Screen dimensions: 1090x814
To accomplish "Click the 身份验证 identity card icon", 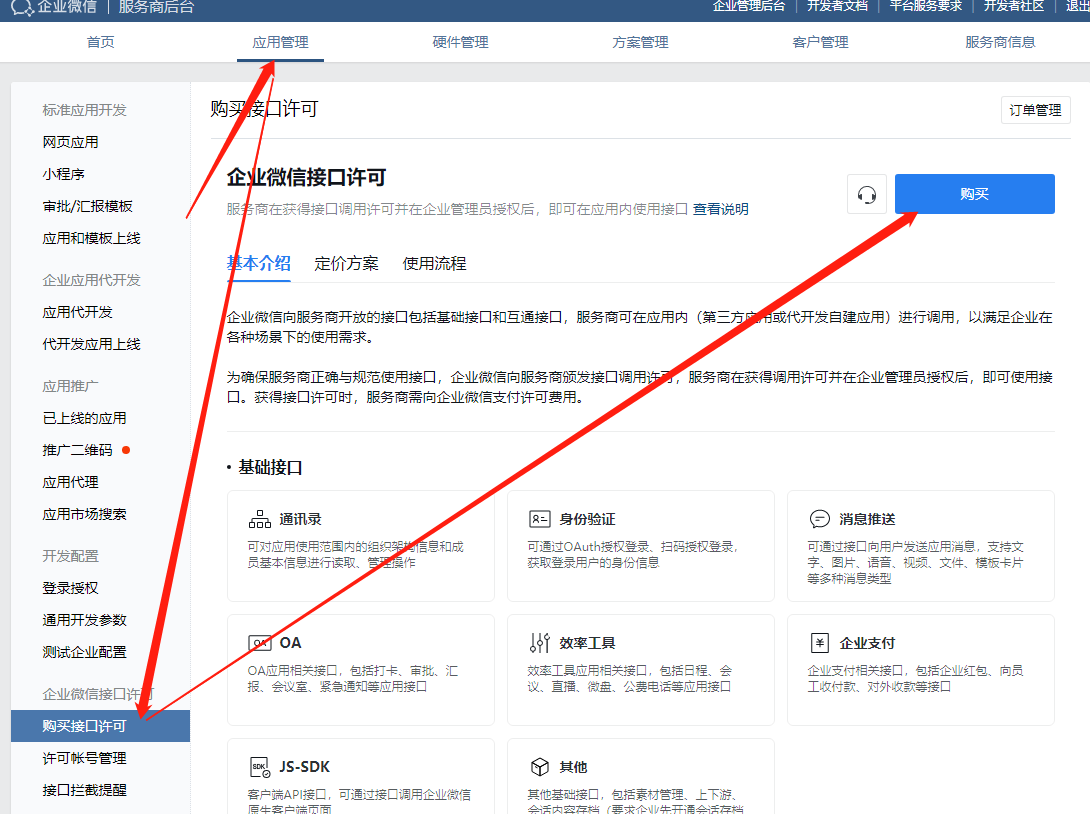I will click(x=540, y=519).
